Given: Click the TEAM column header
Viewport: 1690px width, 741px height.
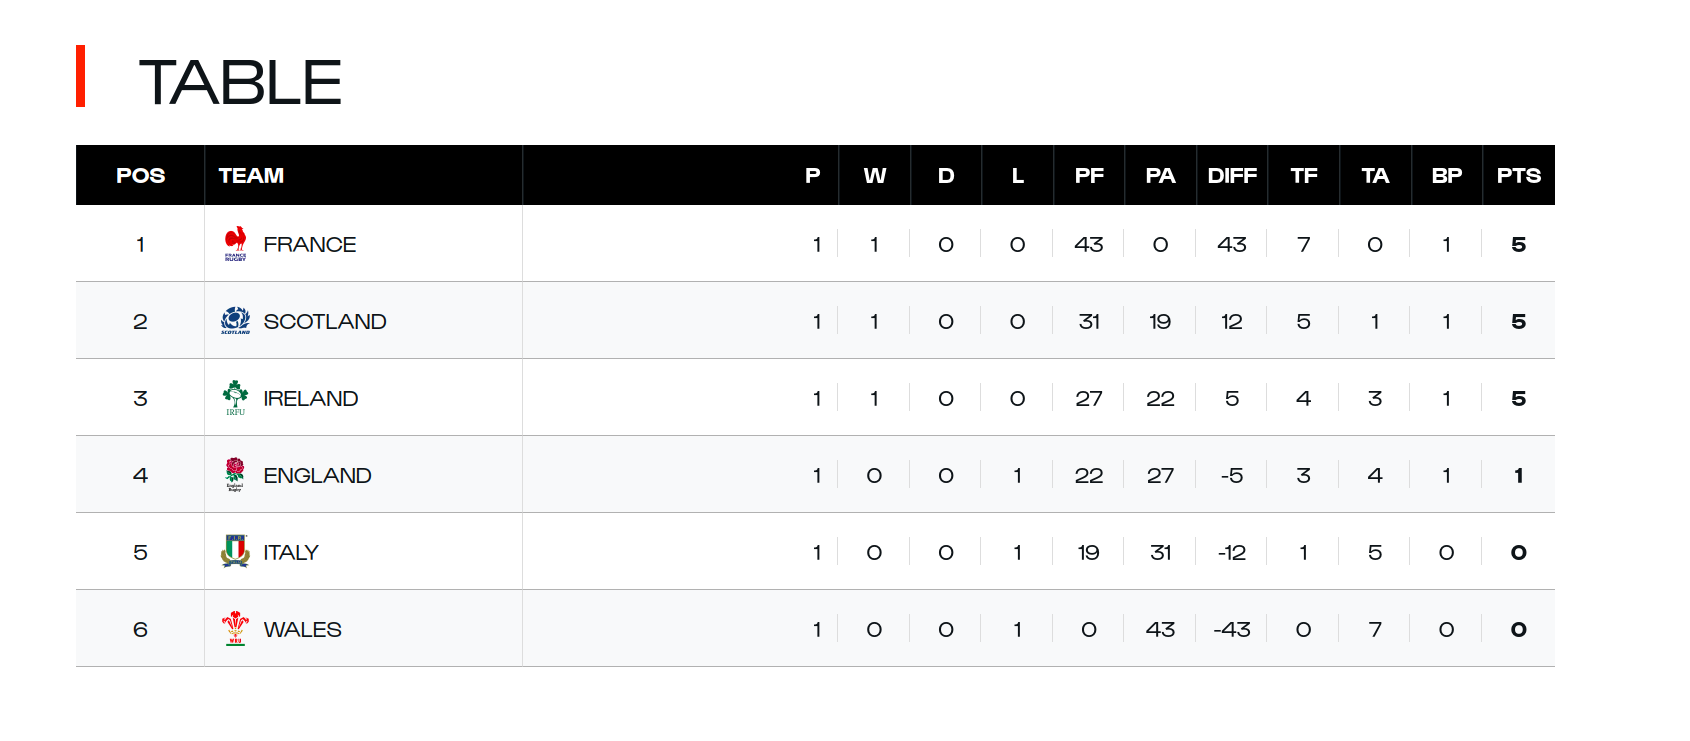Looking at the screenshot, I should coord(251,176).
